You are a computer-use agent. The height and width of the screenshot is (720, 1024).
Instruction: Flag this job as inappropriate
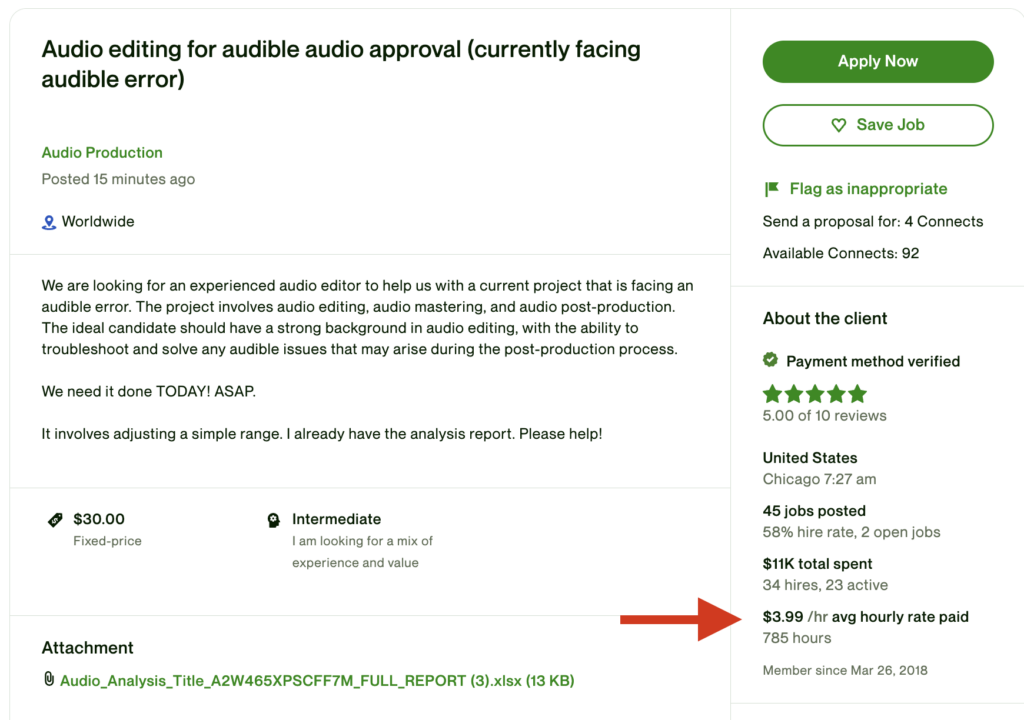pyautogui.click(x=867, y=189)
